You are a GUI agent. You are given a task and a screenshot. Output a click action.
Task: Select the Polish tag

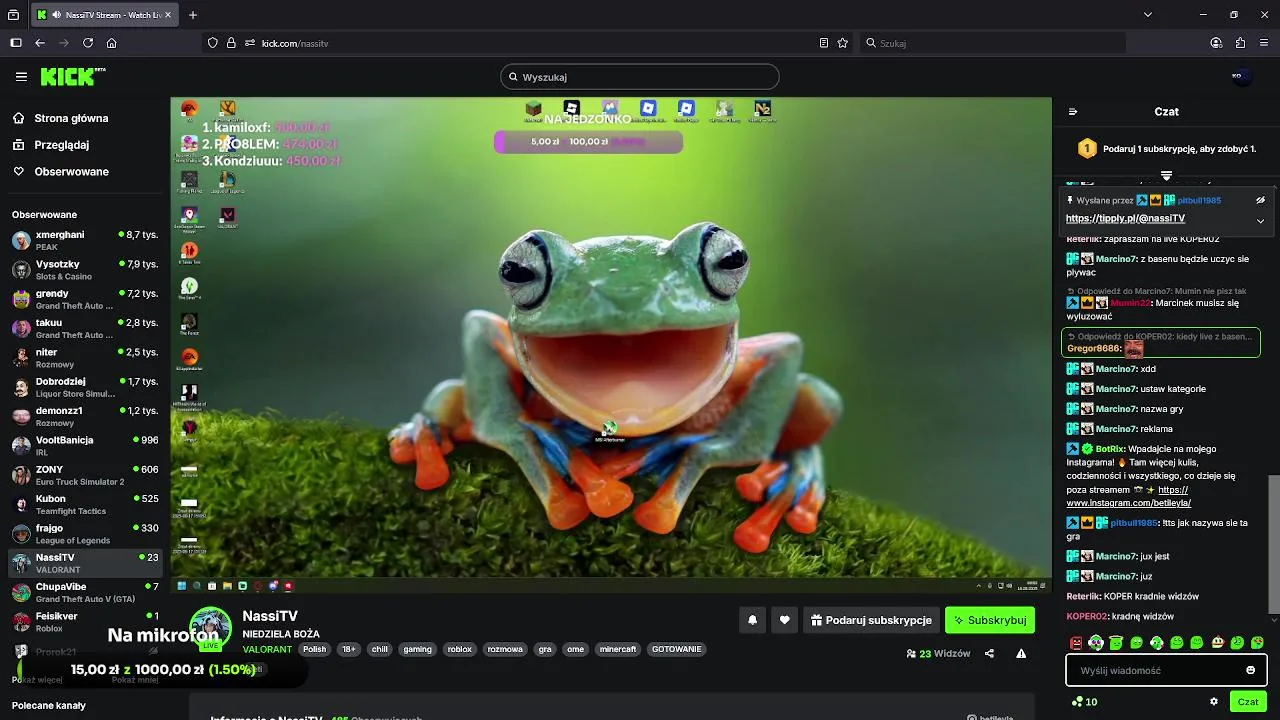[x=315, y=649]
